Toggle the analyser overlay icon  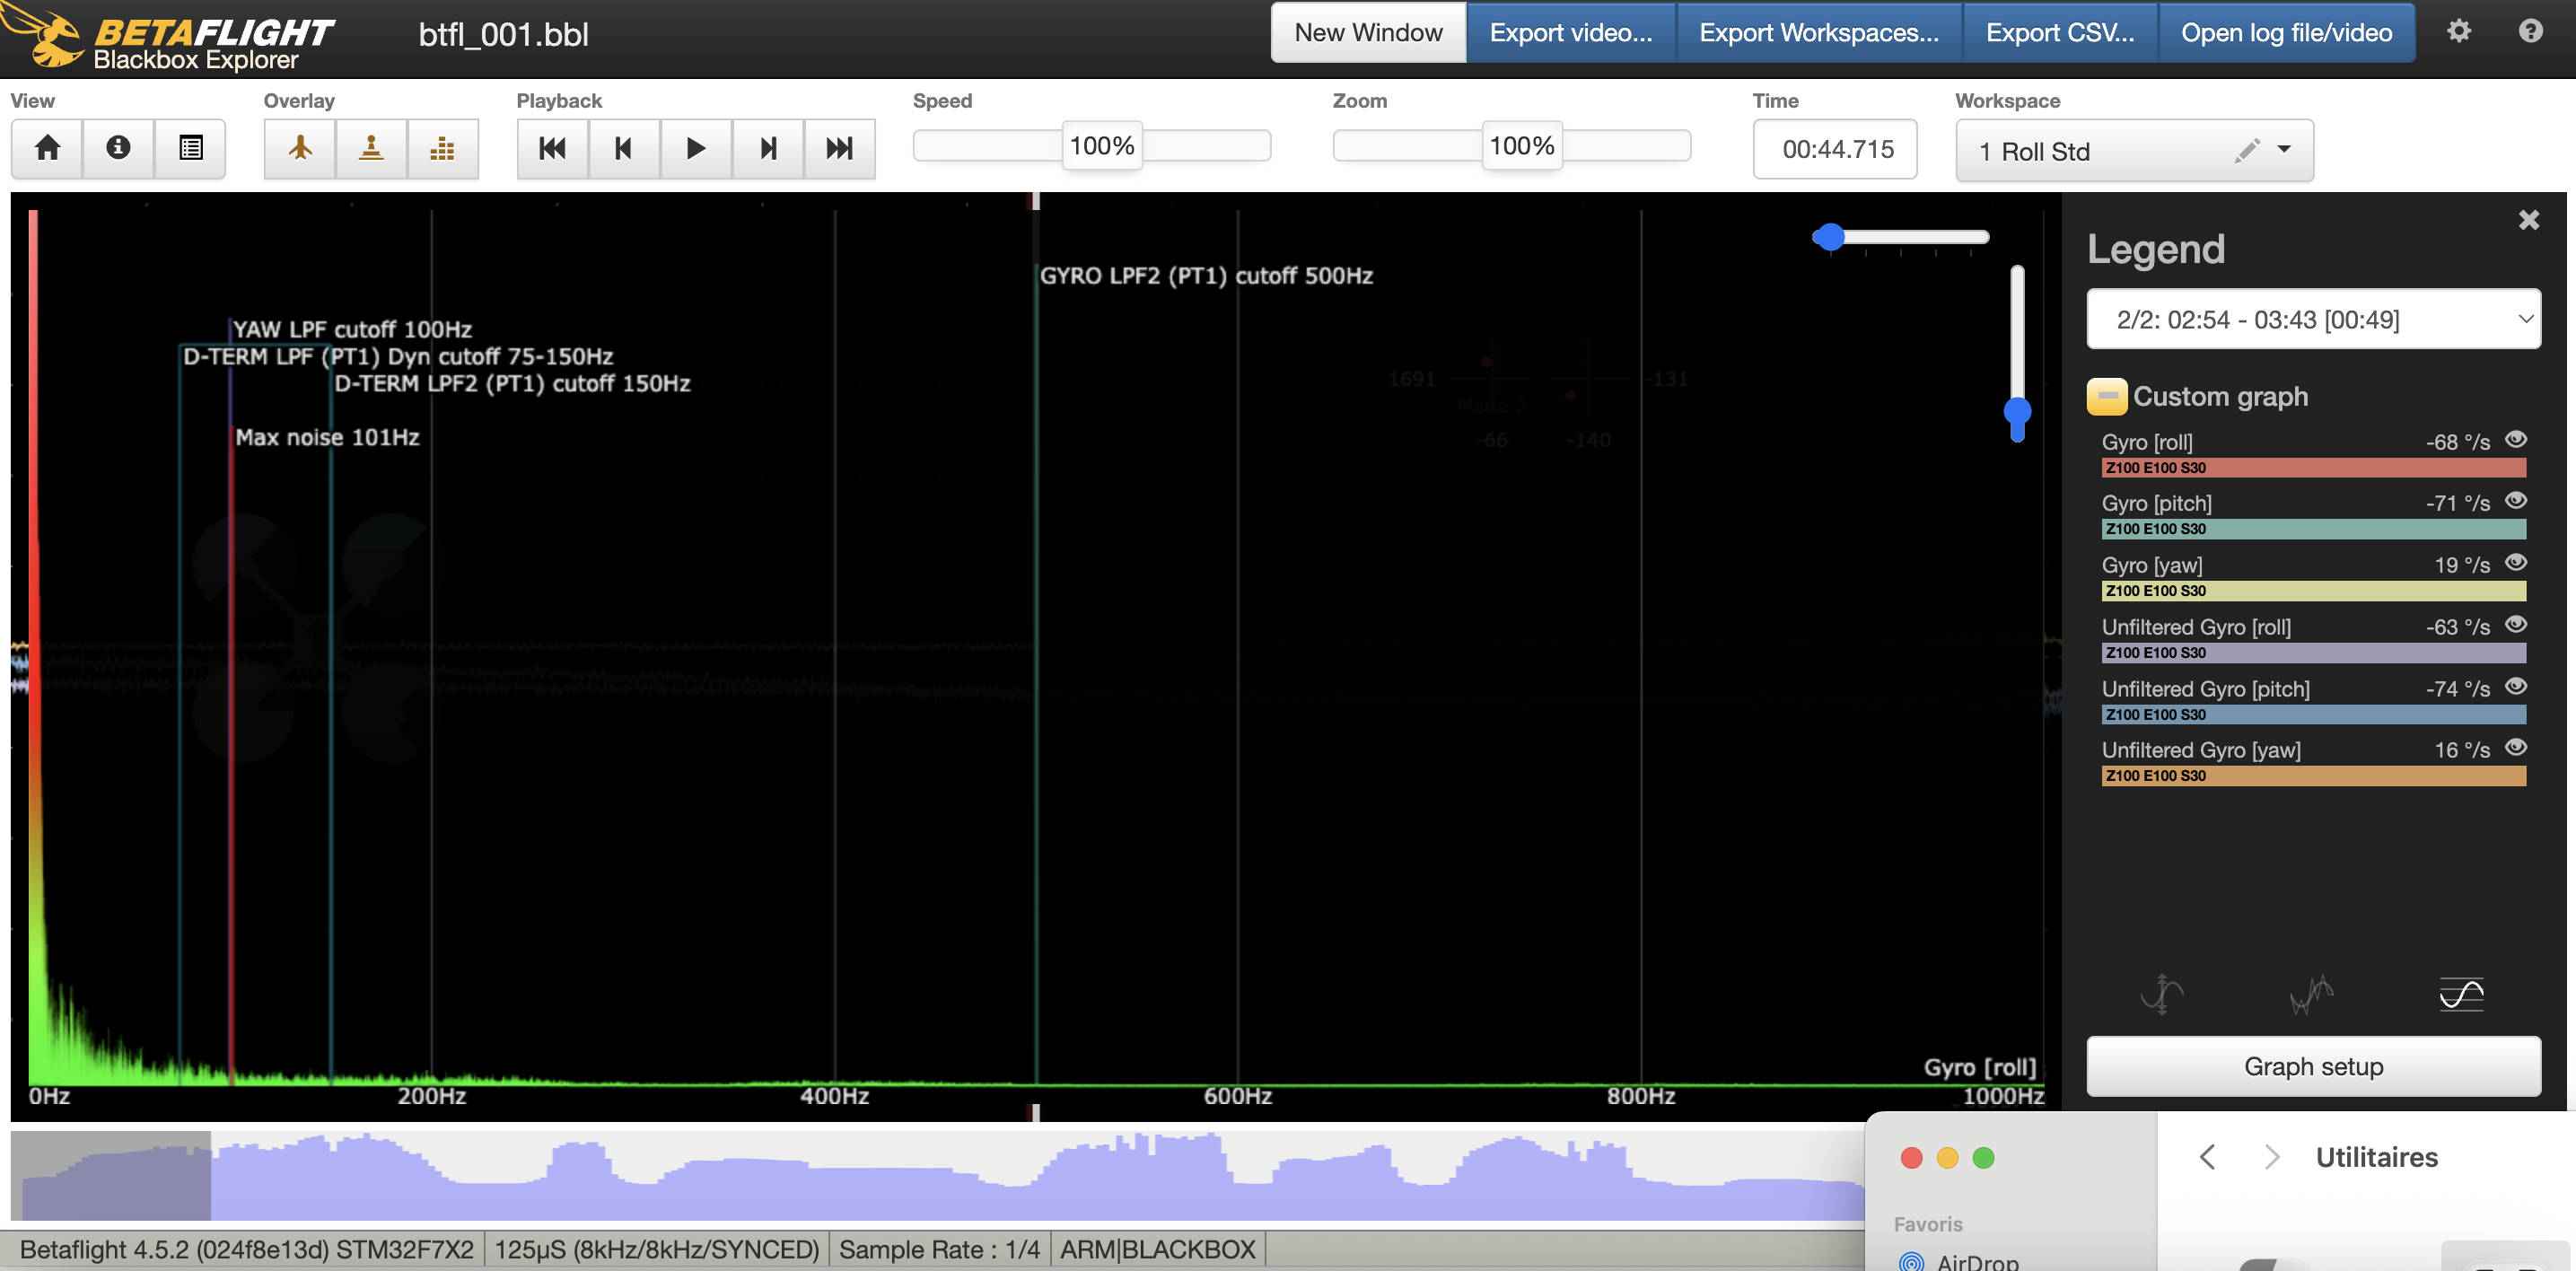(x=442, y=149)
